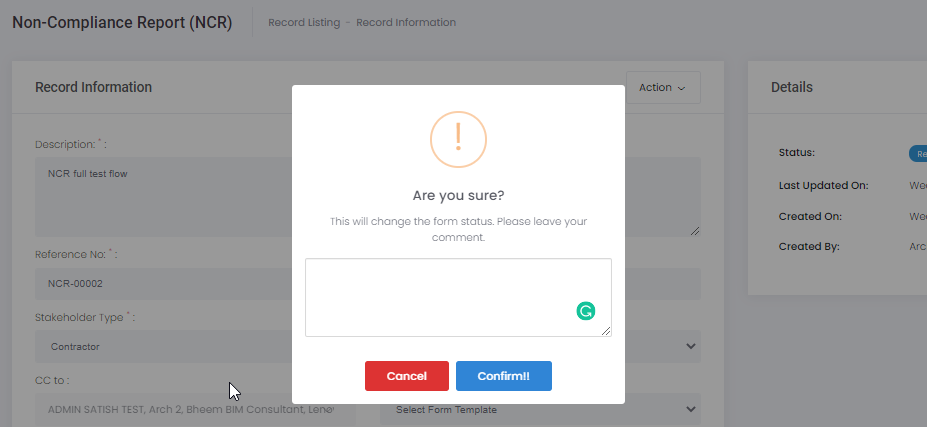Image resolution: width=927 pixels, height=427 pixels.
Task: Click the Grammarly icon in comment box
Action: tap(586, 311)
